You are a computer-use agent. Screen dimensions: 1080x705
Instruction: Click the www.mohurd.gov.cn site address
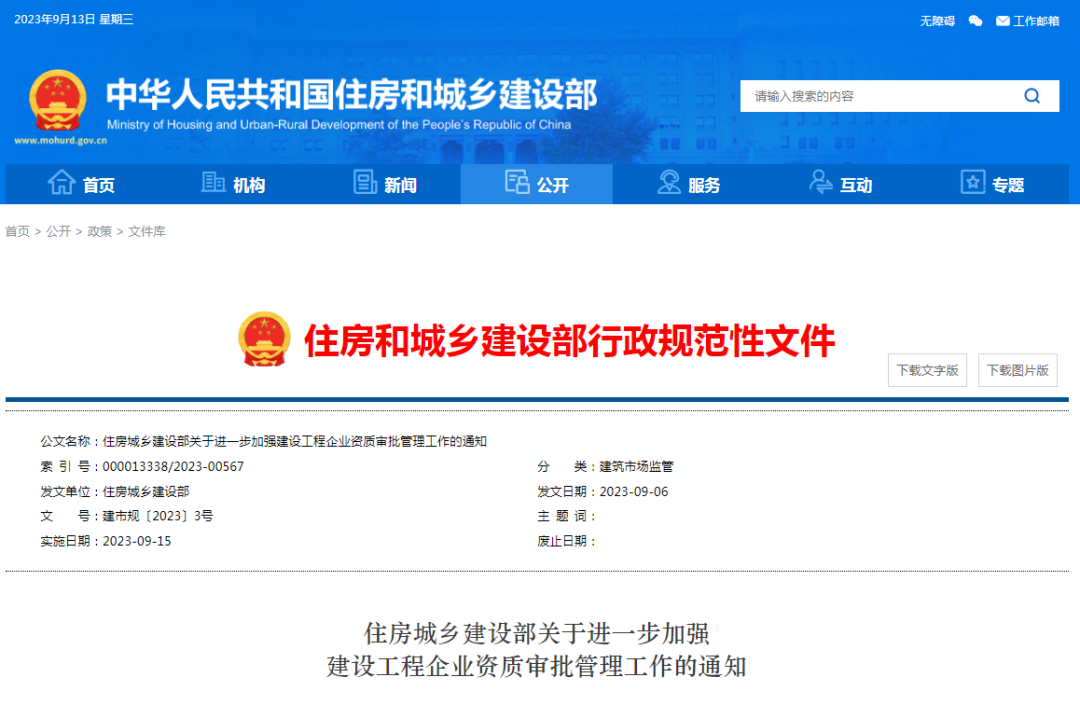(x=61, y=140)
